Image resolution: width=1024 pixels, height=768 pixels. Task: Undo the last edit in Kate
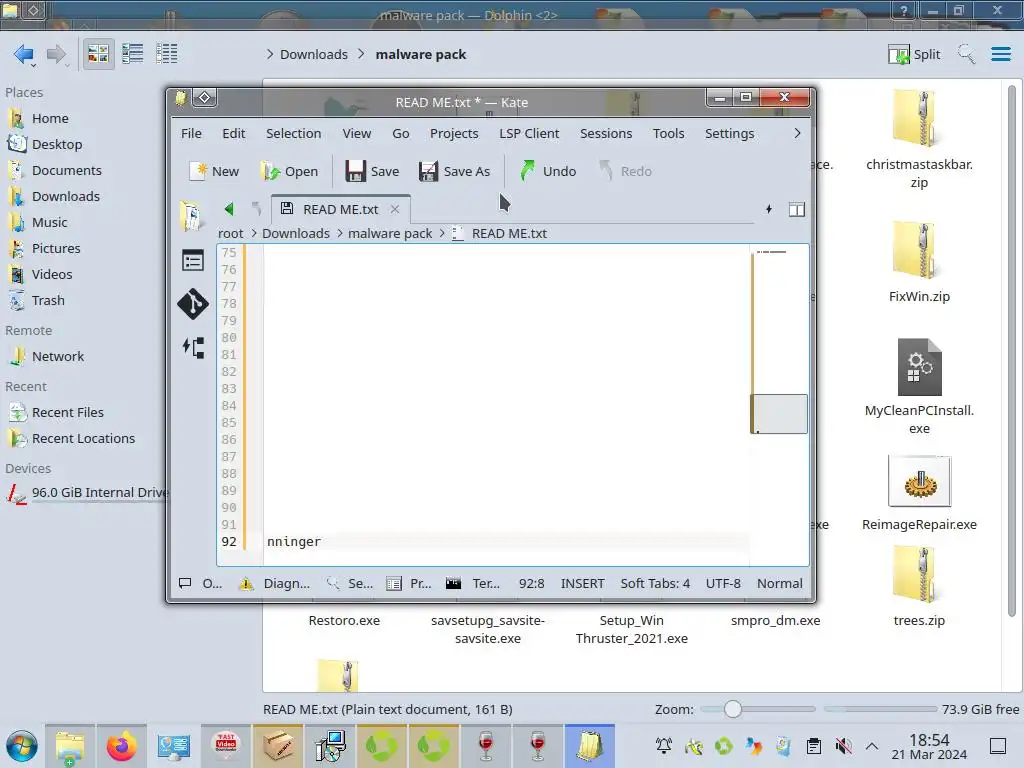548,171
